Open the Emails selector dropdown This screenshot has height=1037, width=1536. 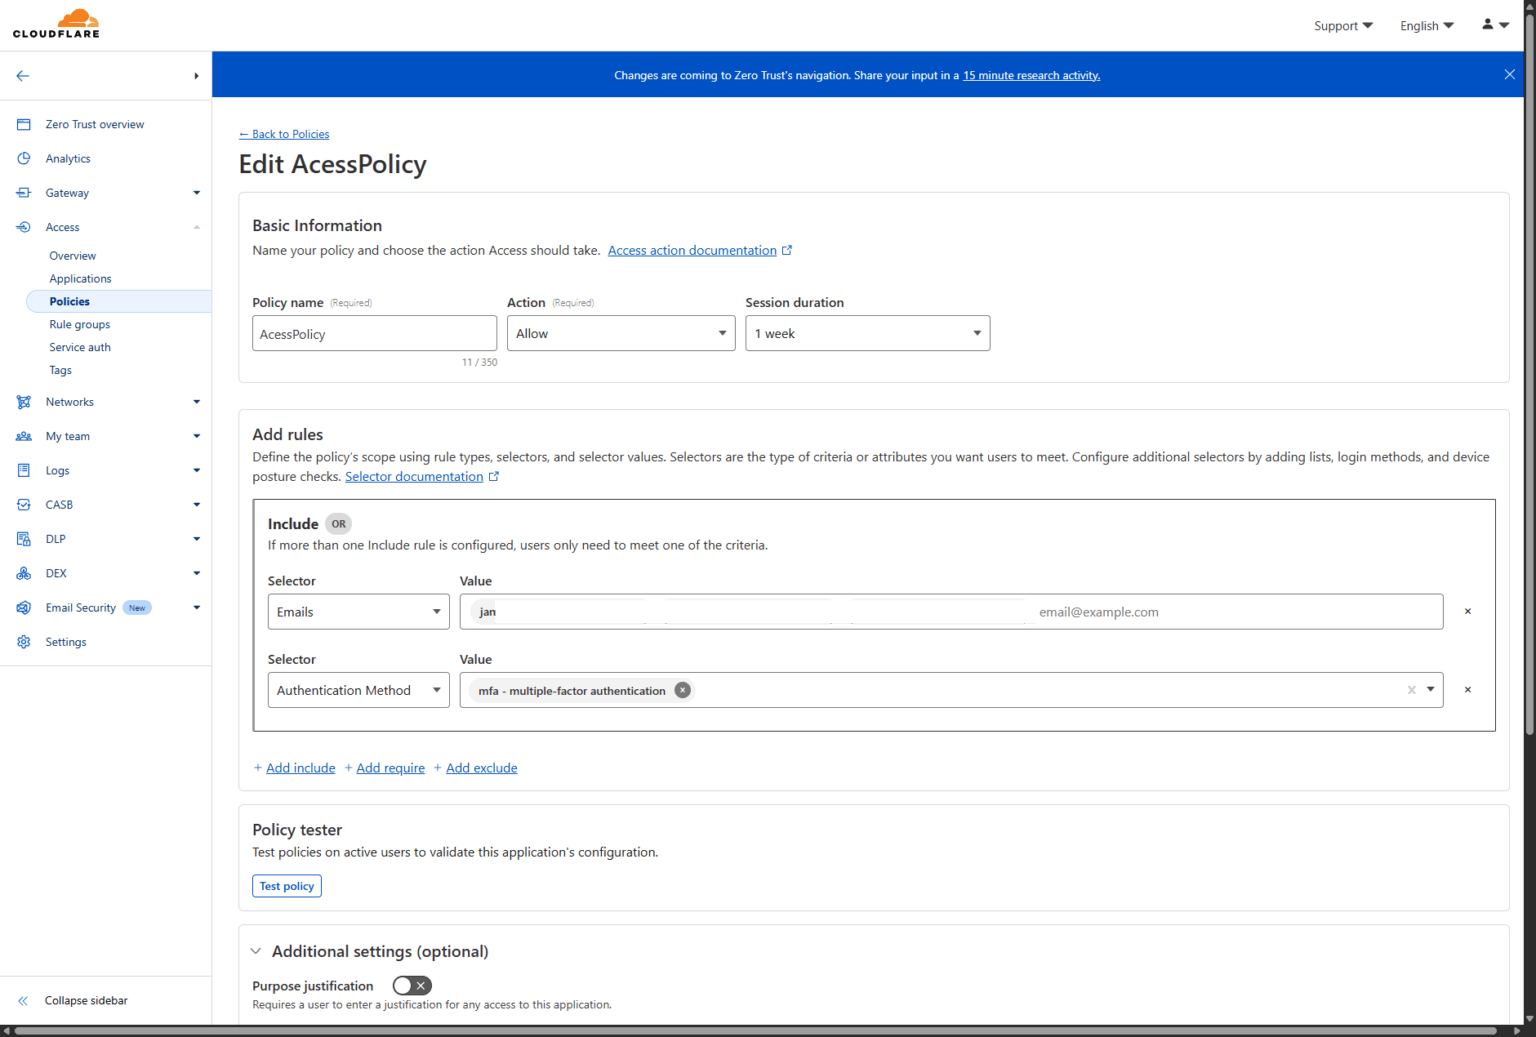(357, 611)
